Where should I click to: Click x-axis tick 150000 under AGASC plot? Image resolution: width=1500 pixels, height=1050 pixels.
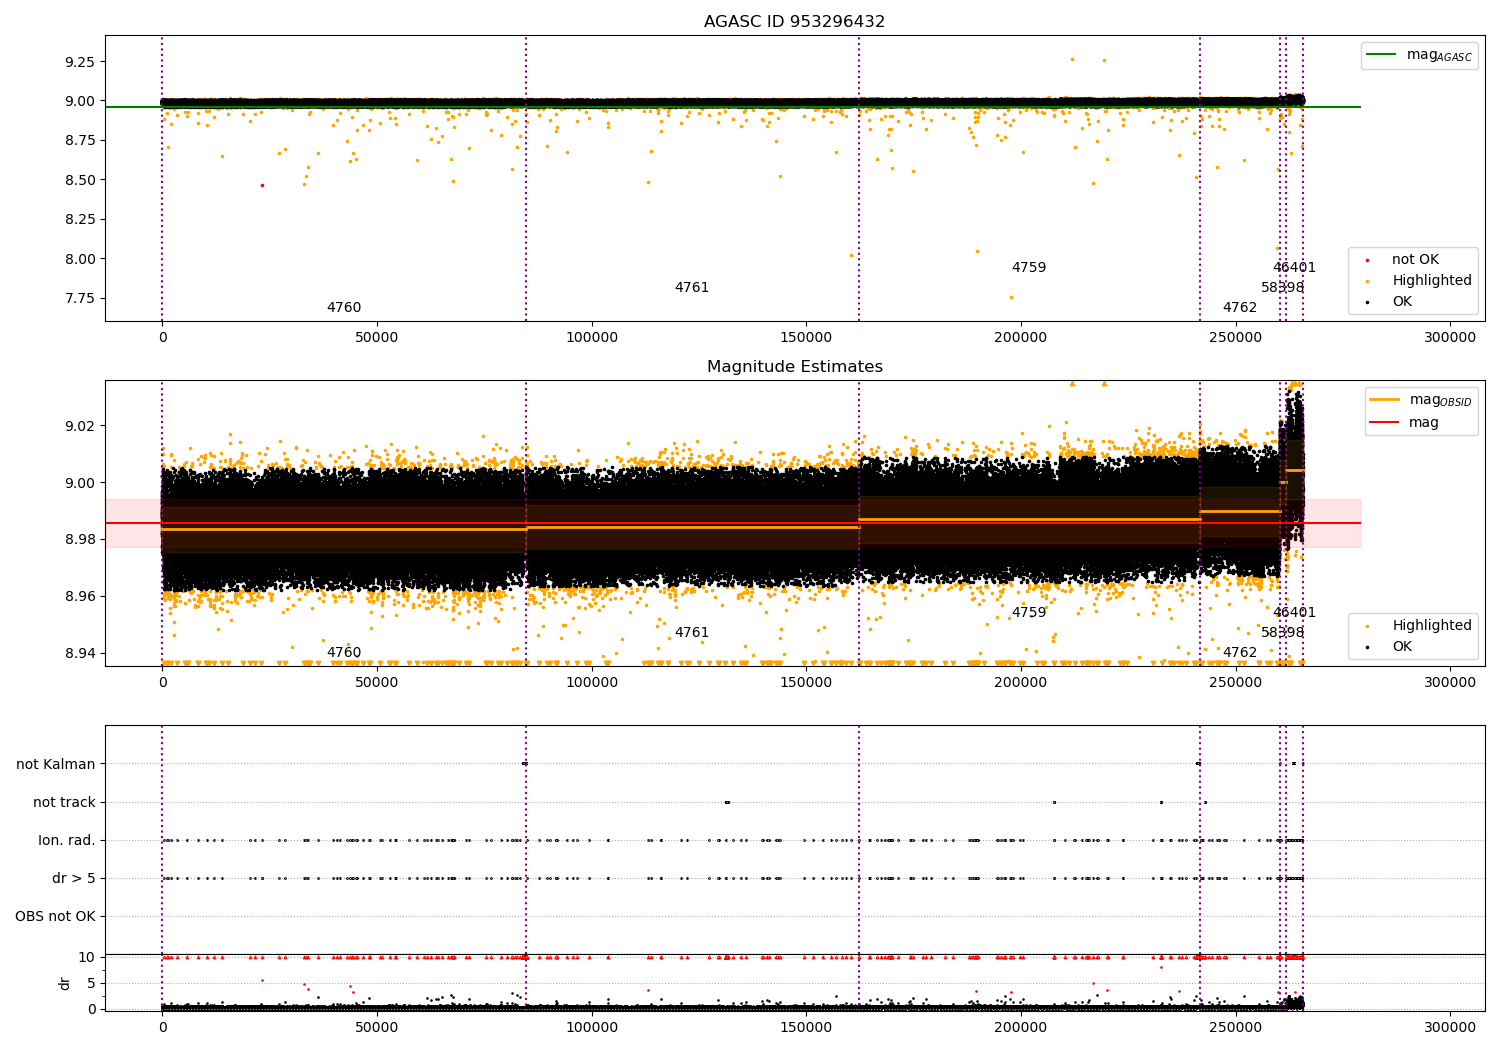pyautogui.click(x=806, y=338)
